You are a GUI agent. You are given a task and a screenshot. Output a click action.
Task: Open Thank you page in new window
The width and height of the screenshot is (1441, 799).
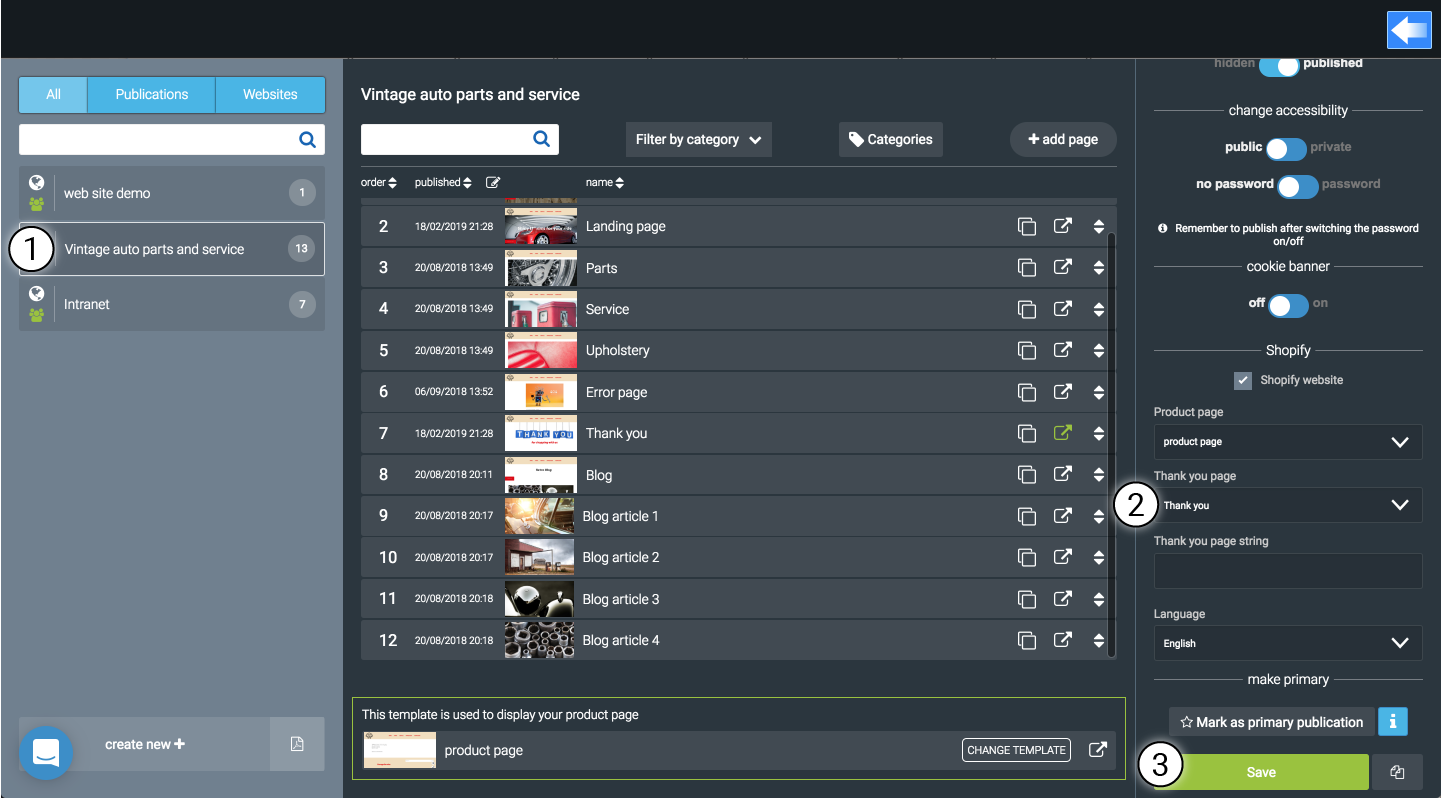pyautogui.click(x=1062, y=434)
